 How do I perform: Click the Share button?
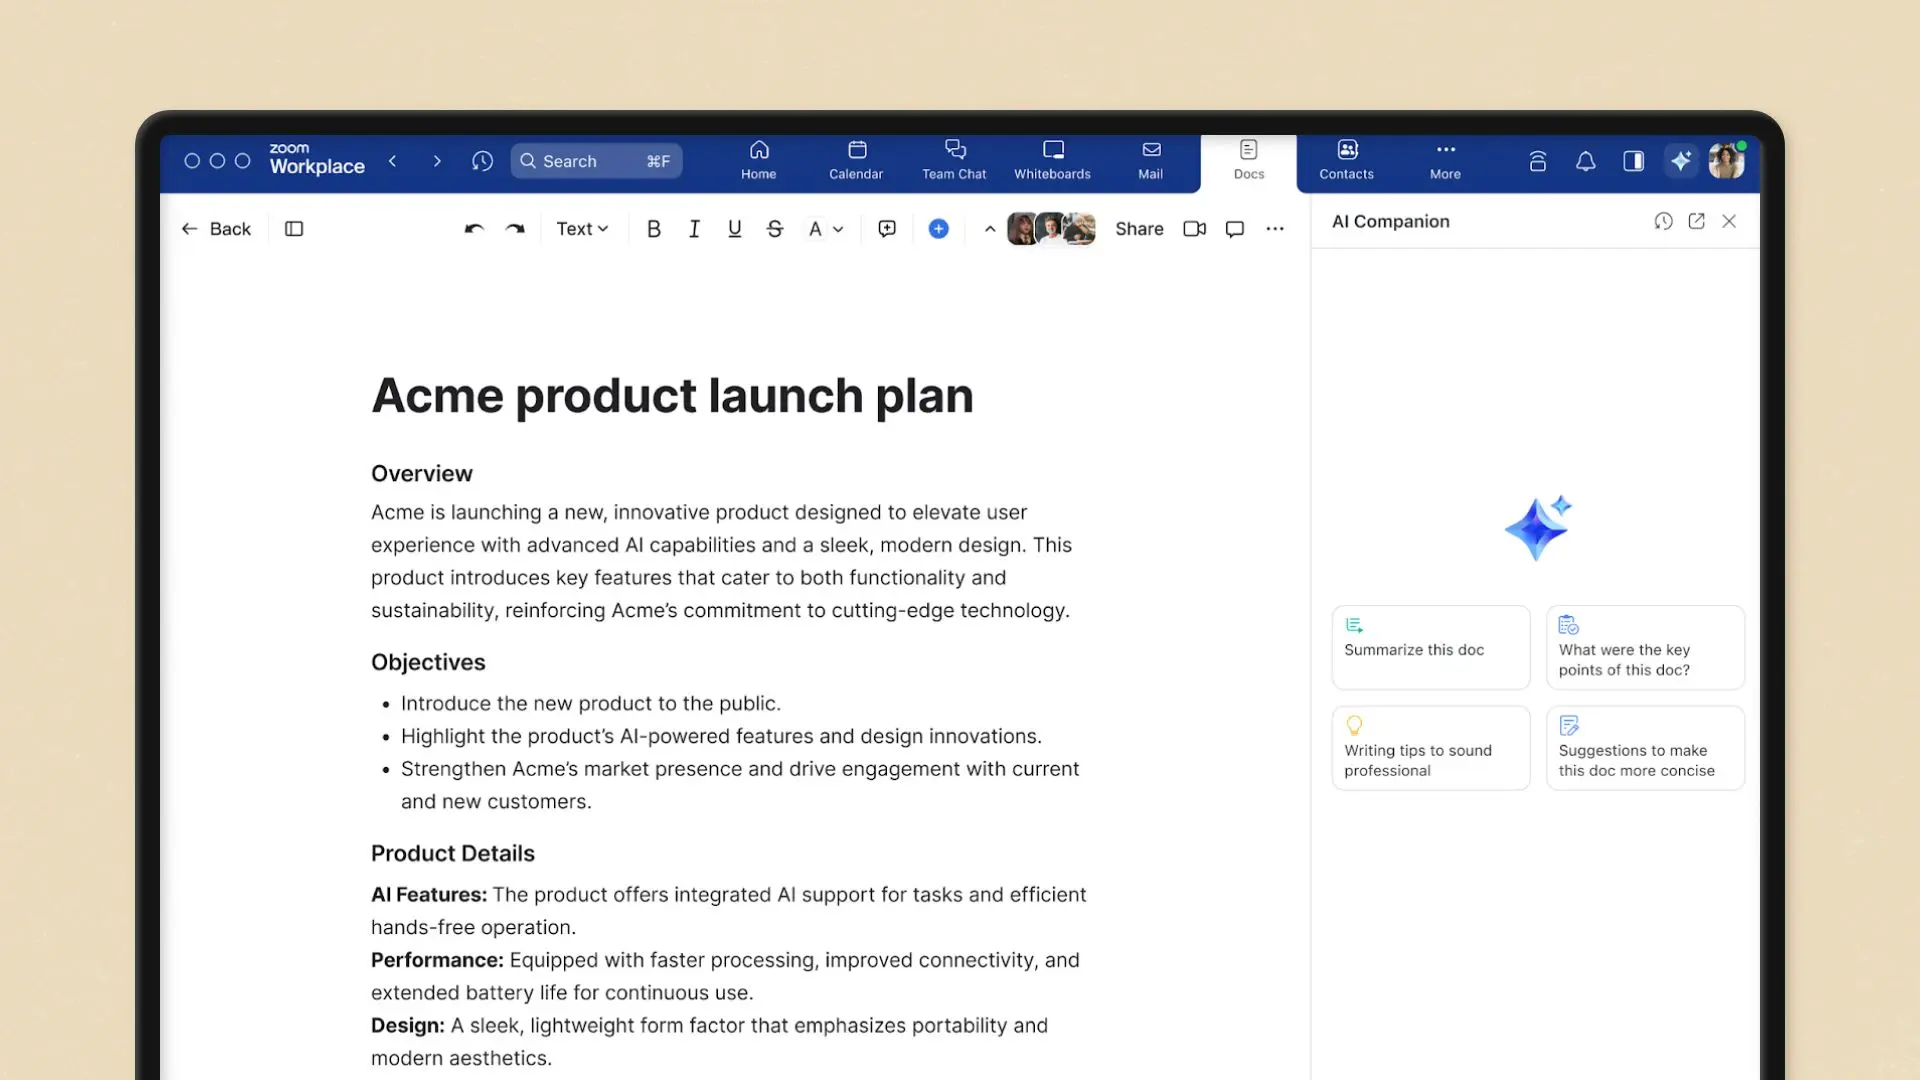coord(1139,229)
